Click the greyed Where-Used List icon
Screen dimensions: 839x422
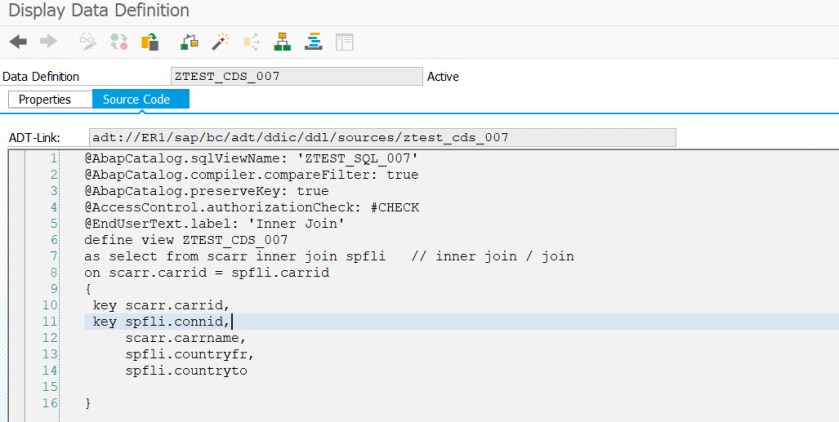(251, 41)
